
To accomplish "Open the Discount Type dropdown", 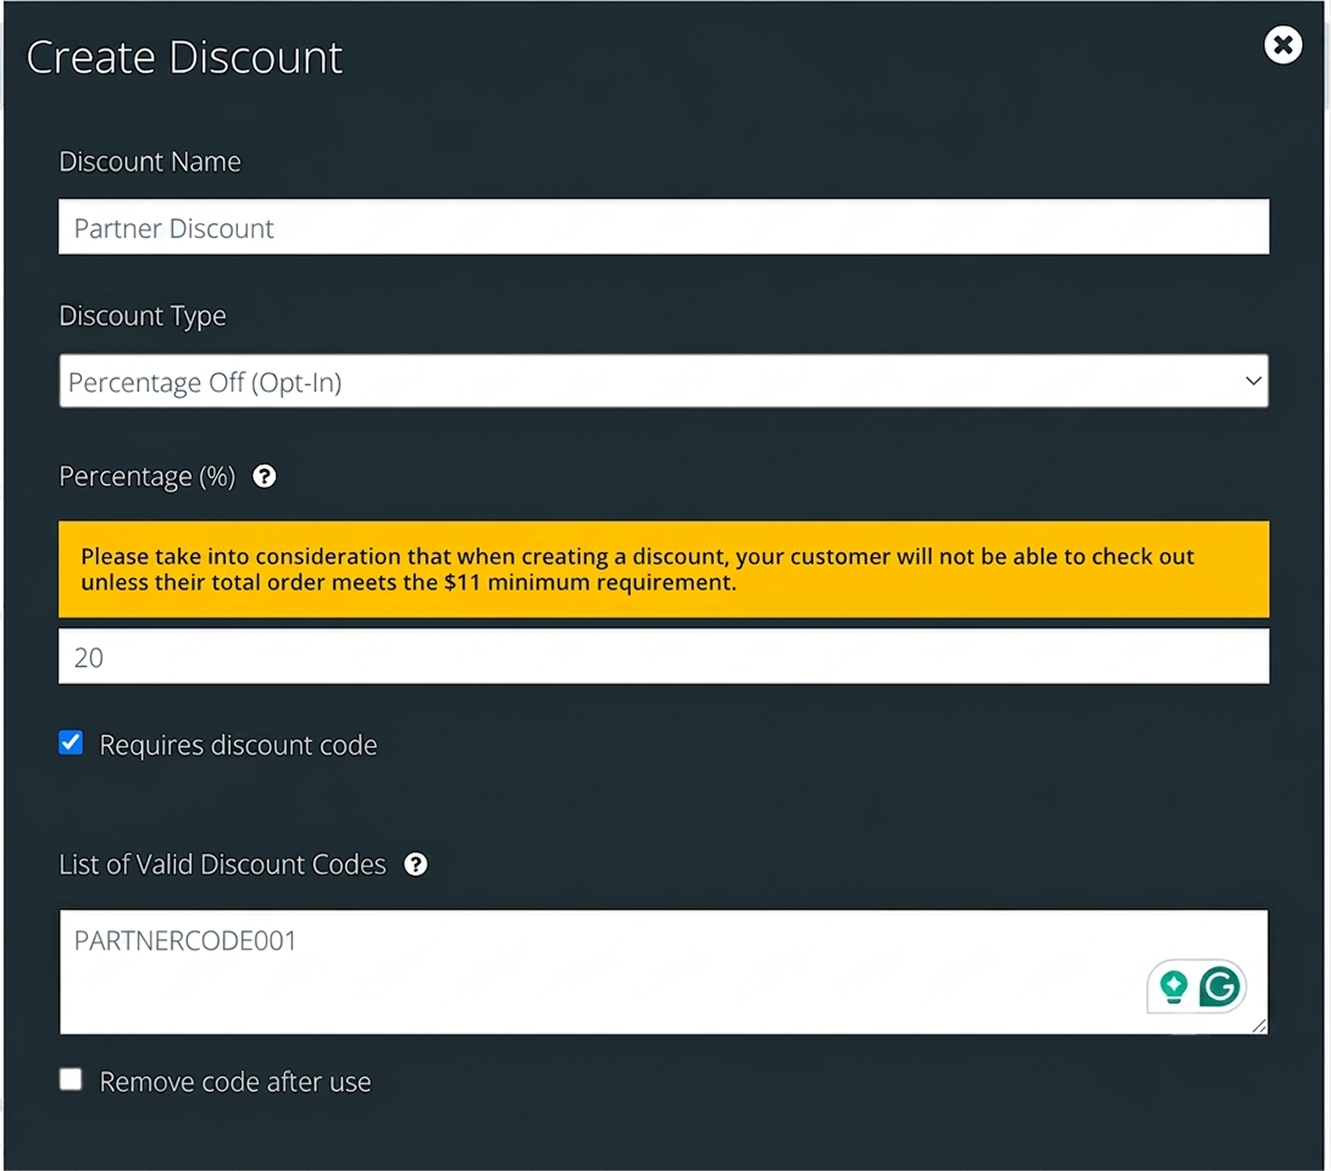I will pos(664,381).
